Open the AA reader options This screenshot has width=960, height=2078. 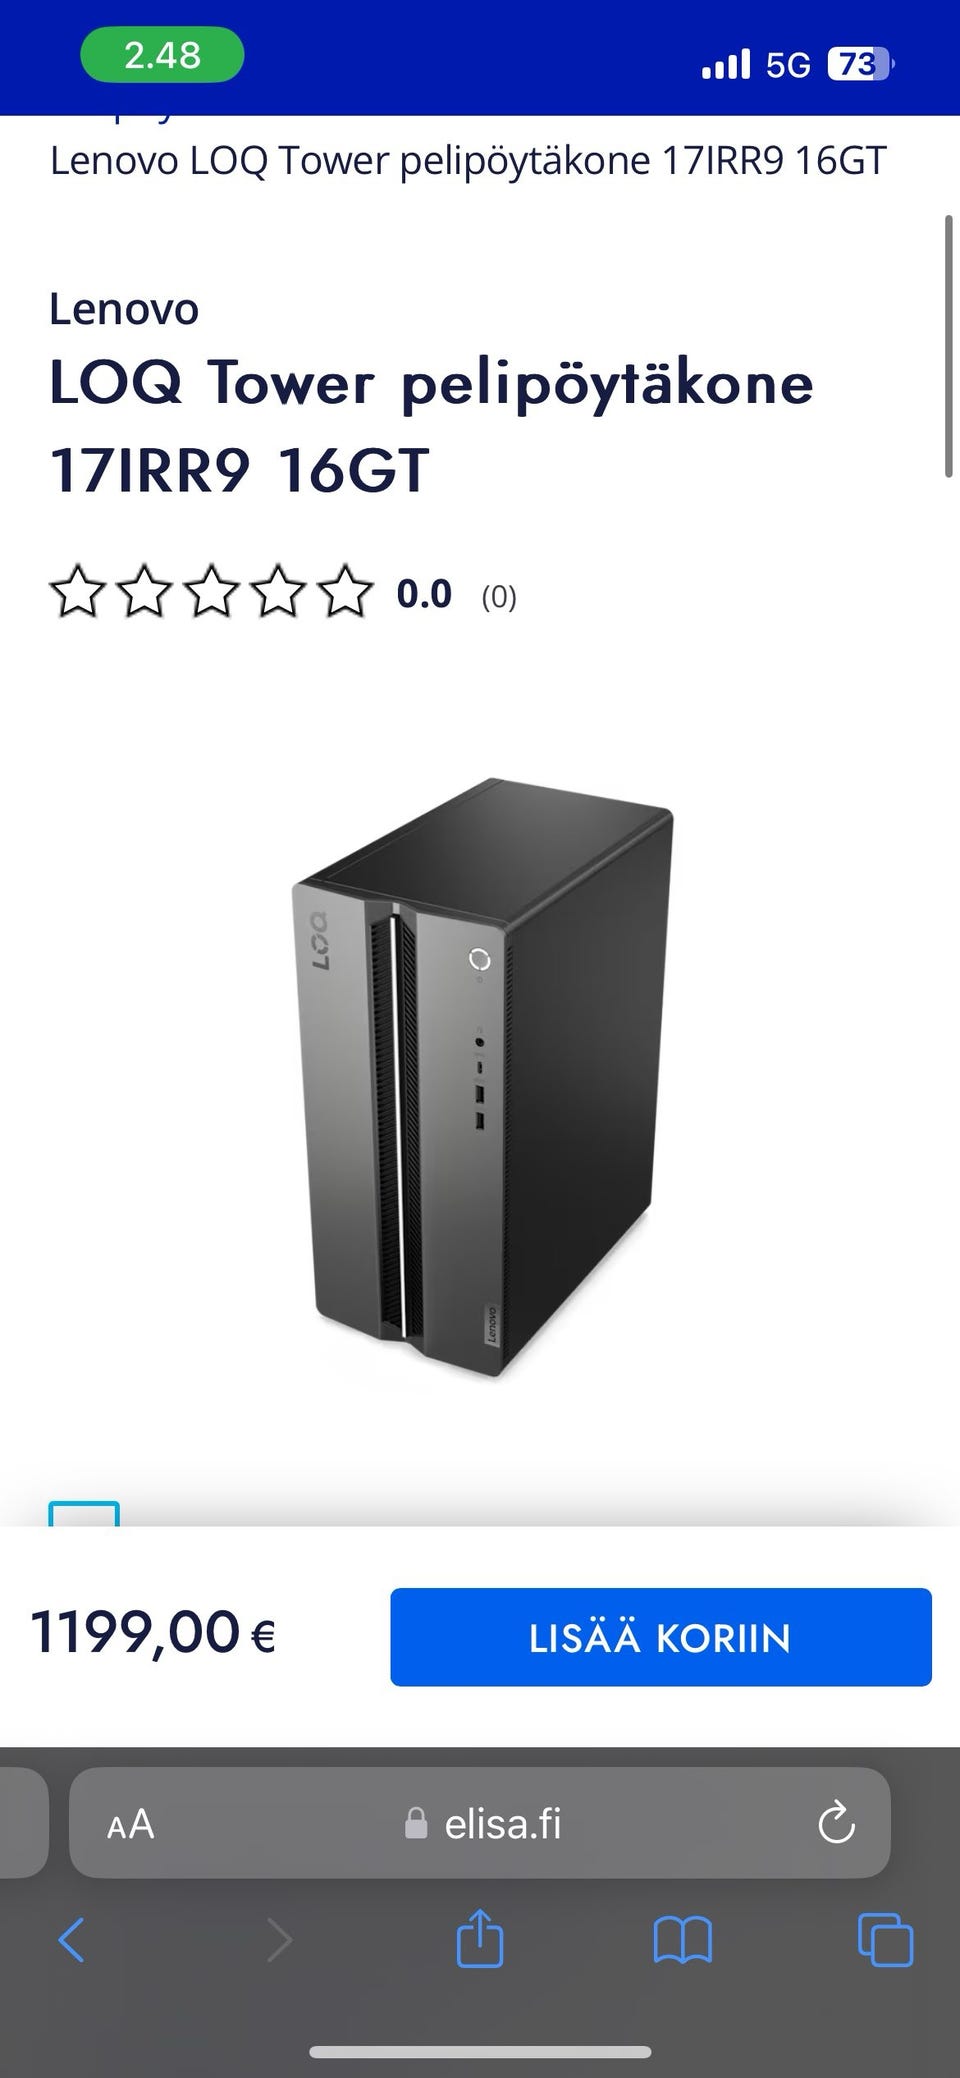point(131,1824)
